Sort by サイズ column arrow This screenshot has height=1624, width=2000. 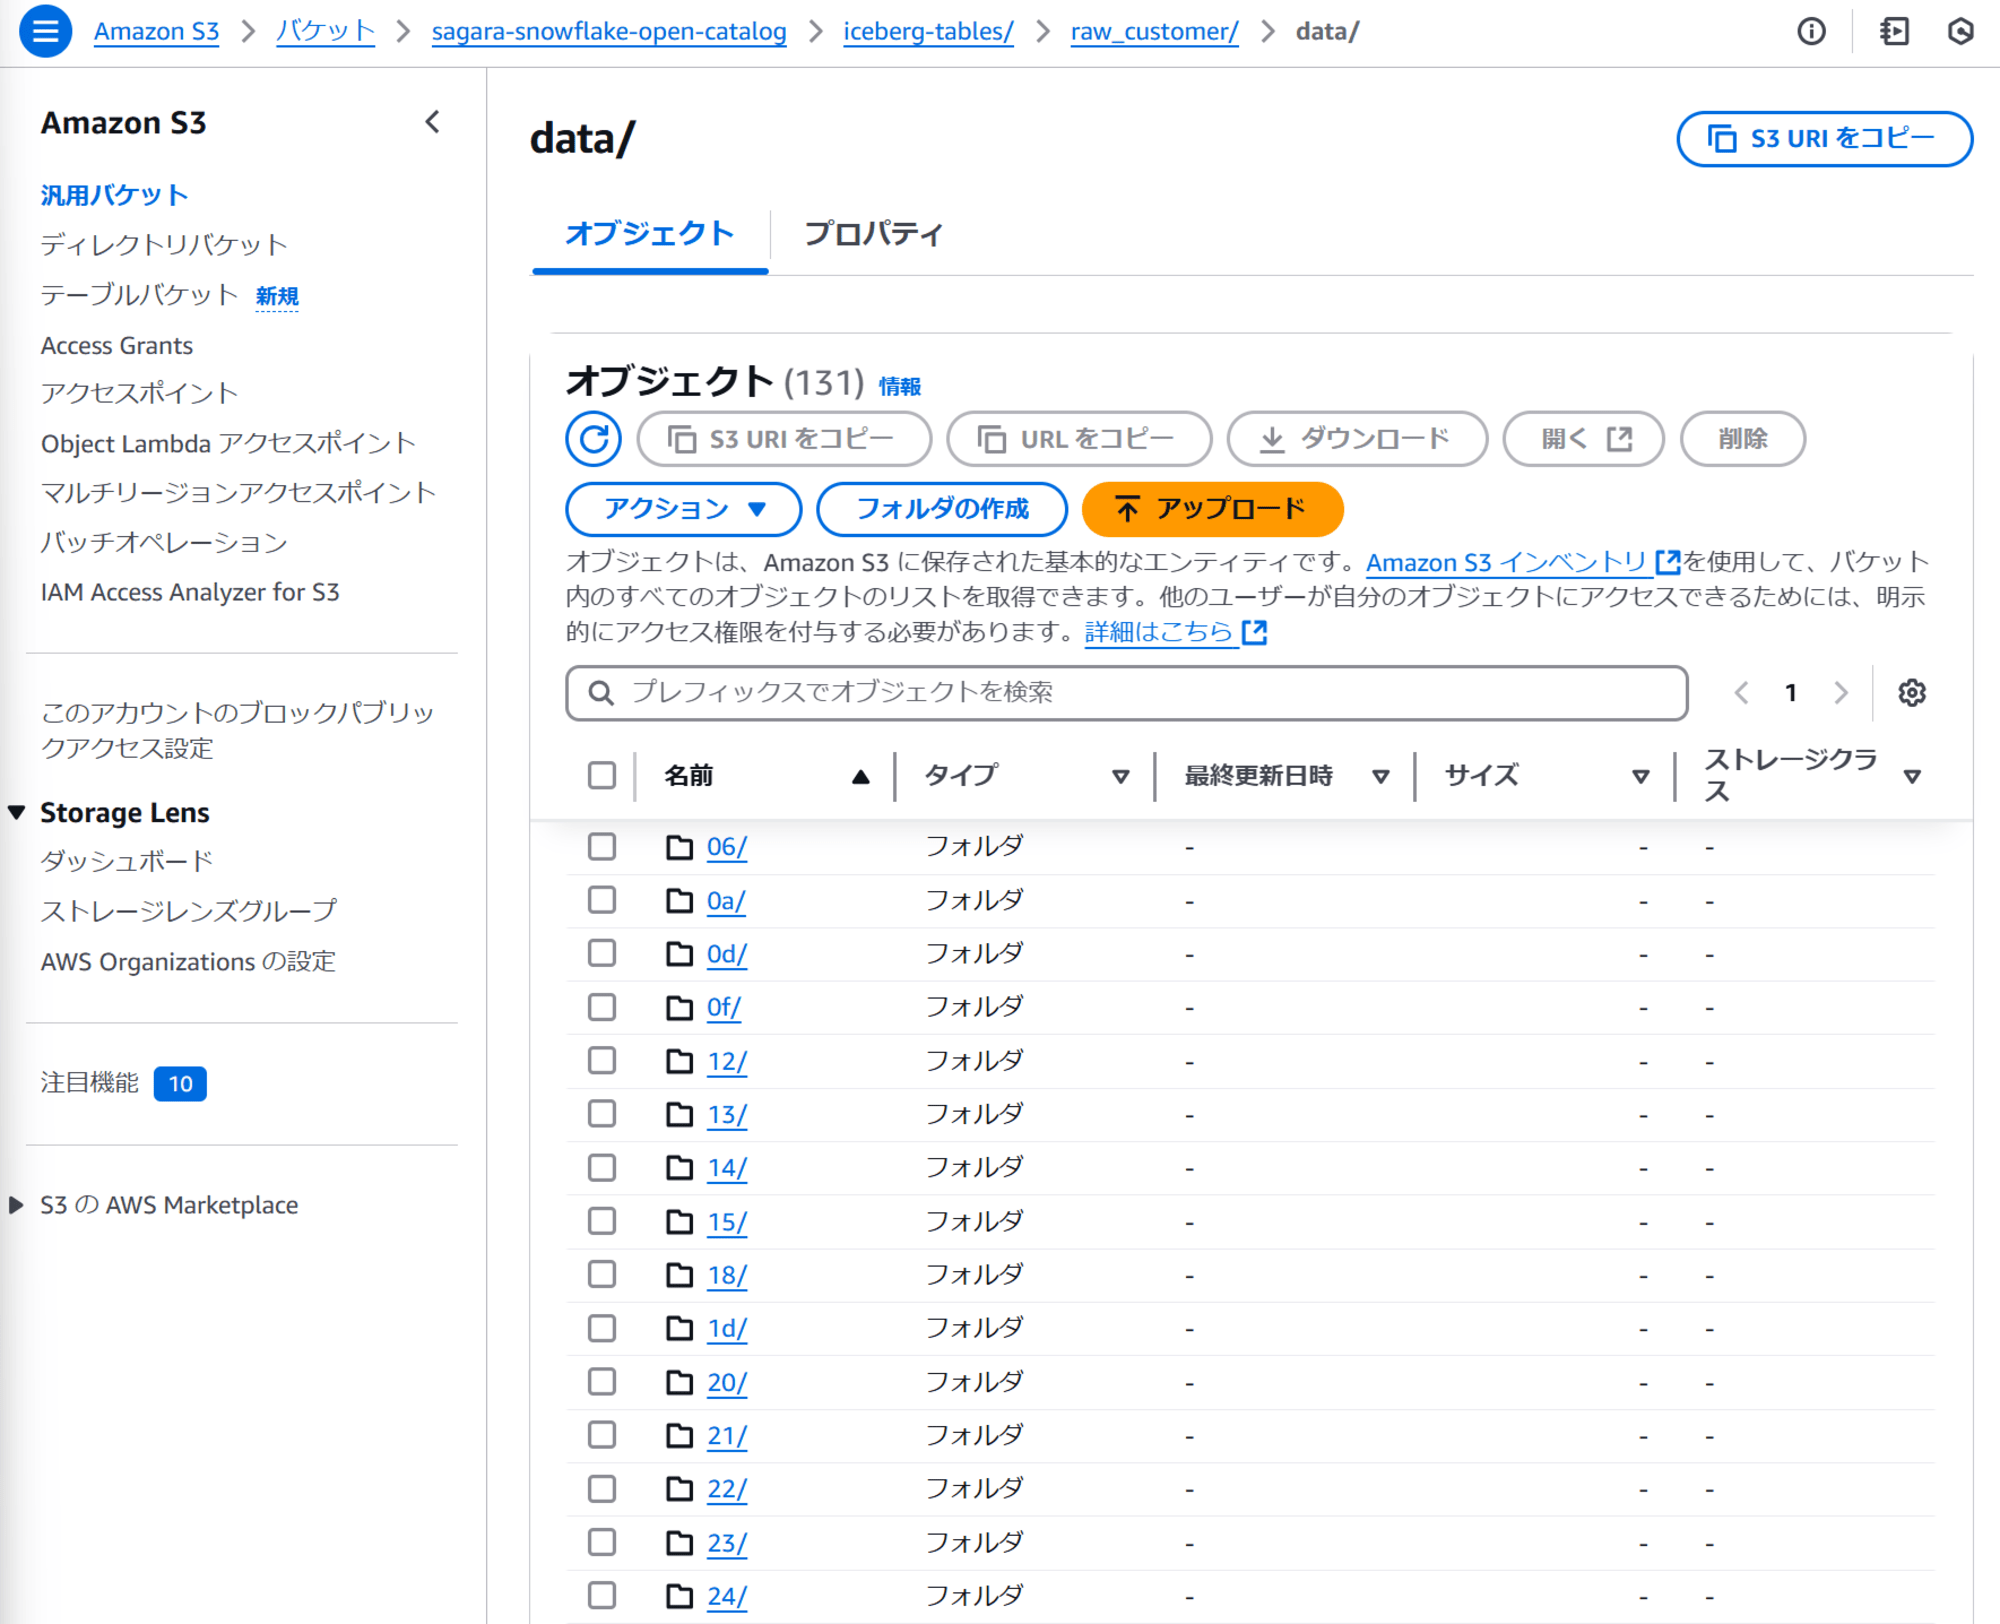1640,776
